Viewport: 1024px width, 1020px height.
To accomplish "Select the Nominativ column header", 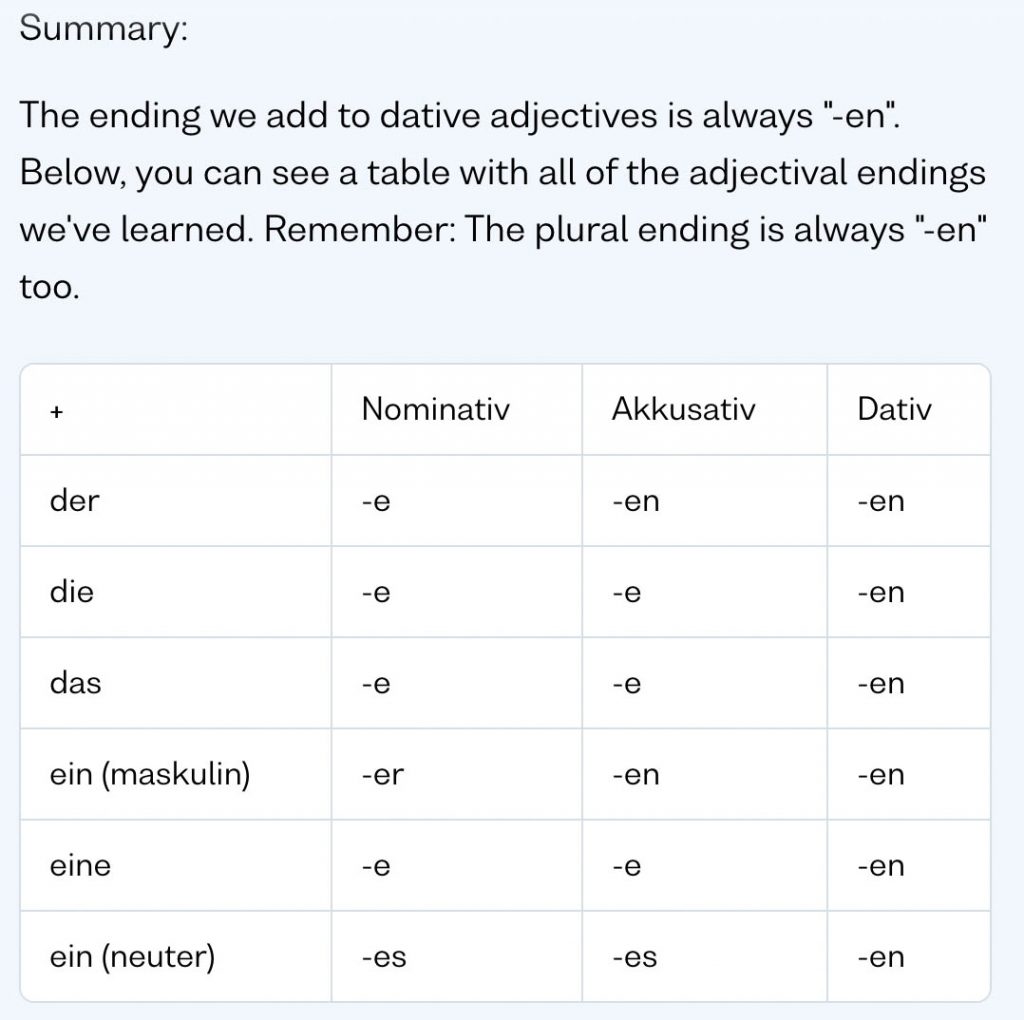I will click(x=435, y=409).
